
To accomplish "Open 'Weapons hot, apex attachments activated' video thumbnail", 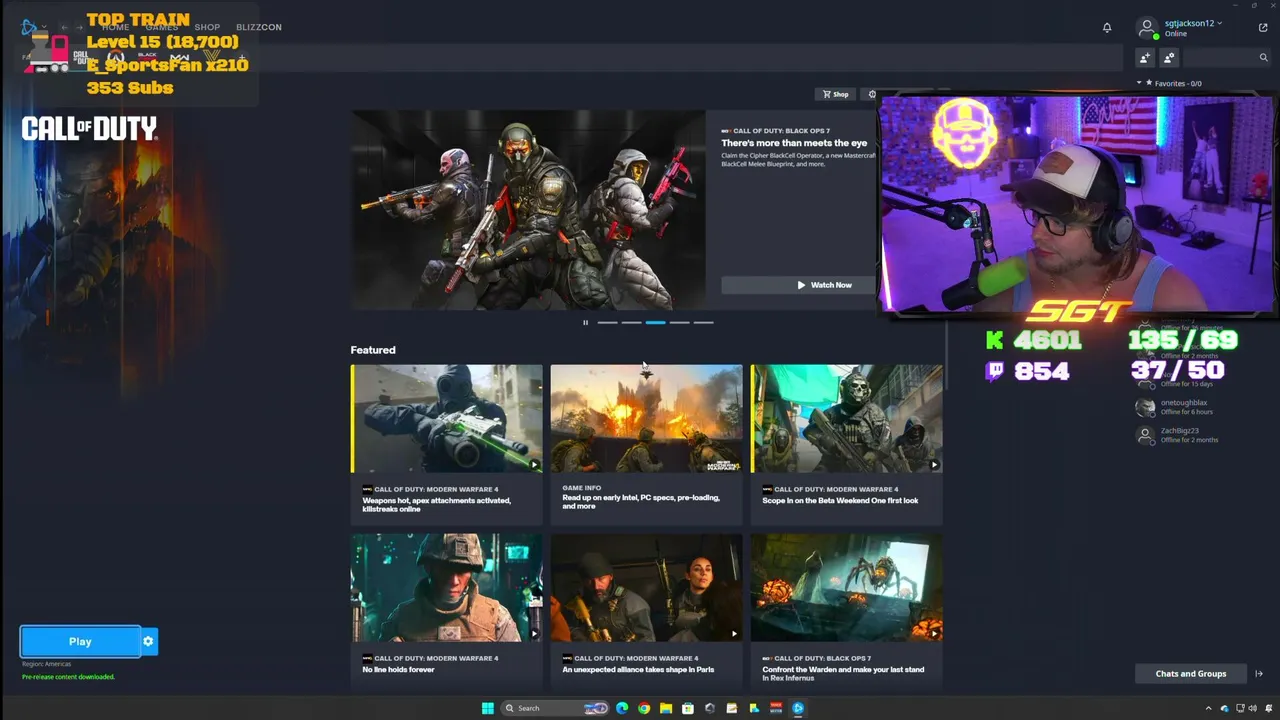I will 446,418.
